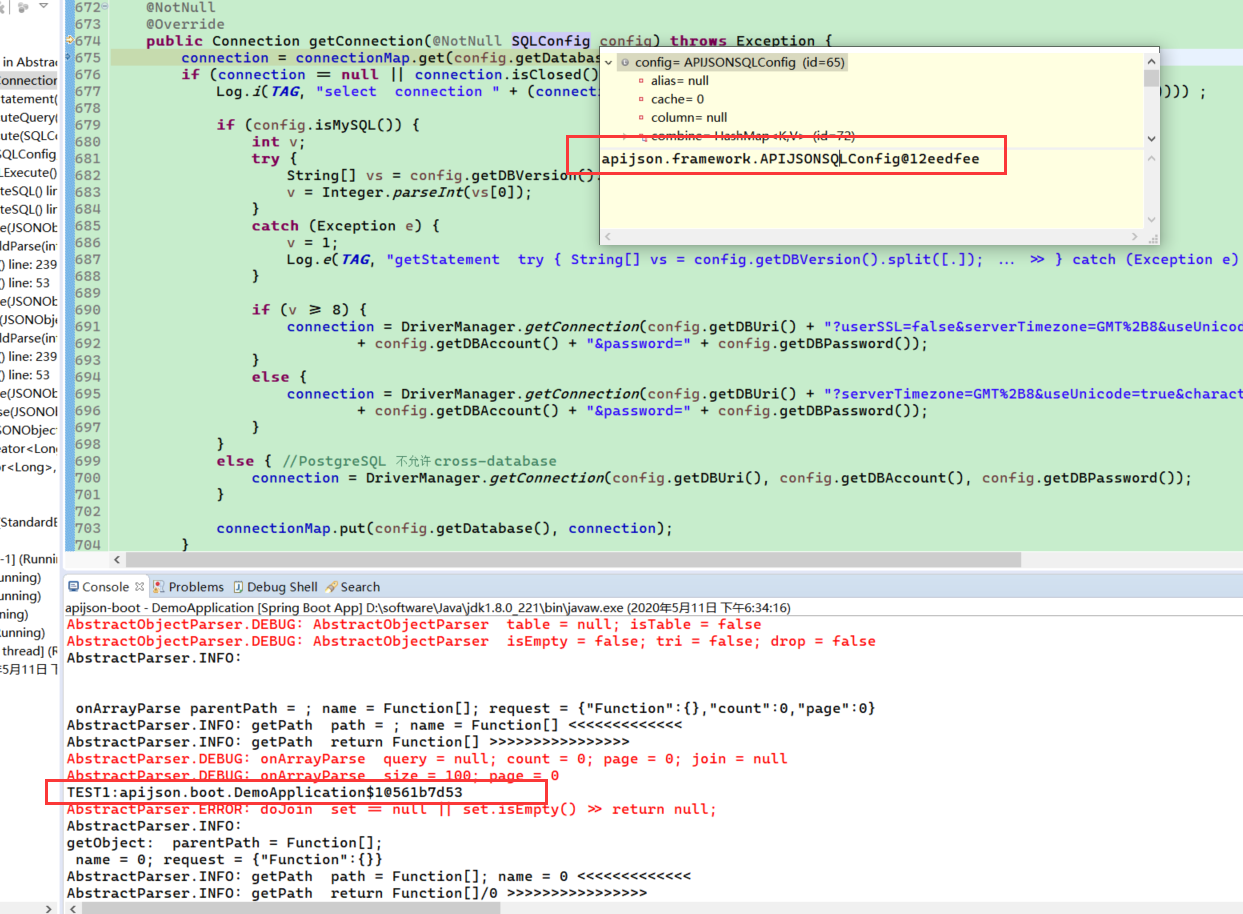Click the PostgreSQL comment on line 699
1243x914 pixels.
click(x=420, y=461)
